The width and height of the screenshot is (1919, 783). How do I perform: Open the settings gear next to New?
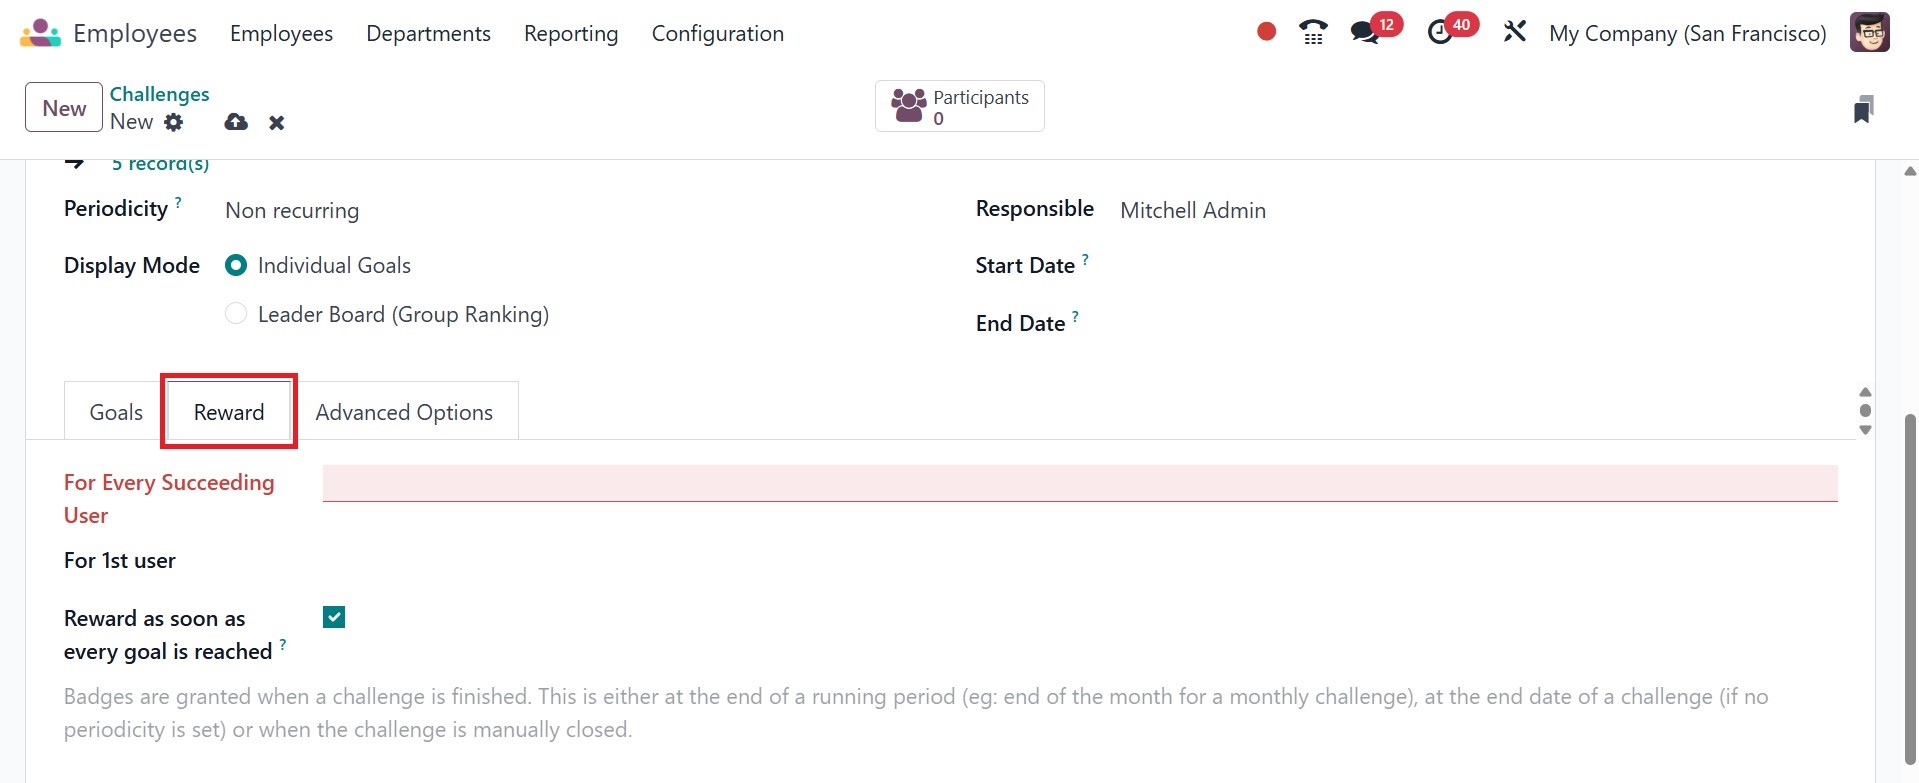174,122
